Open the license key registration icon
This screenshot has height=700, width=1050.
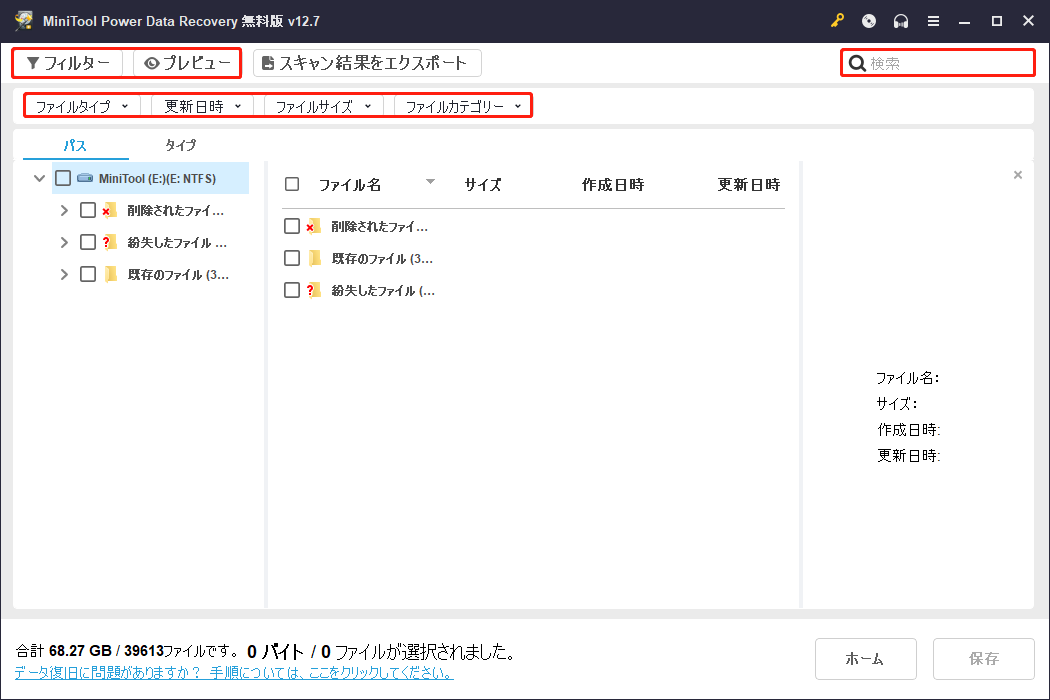837,20
